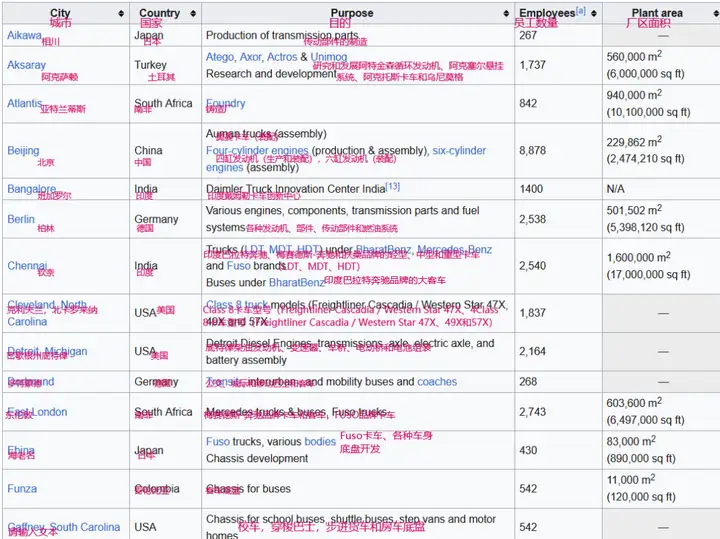The image size is (720, 539).
Task: Select the Country column header
Action: [160, 13]
